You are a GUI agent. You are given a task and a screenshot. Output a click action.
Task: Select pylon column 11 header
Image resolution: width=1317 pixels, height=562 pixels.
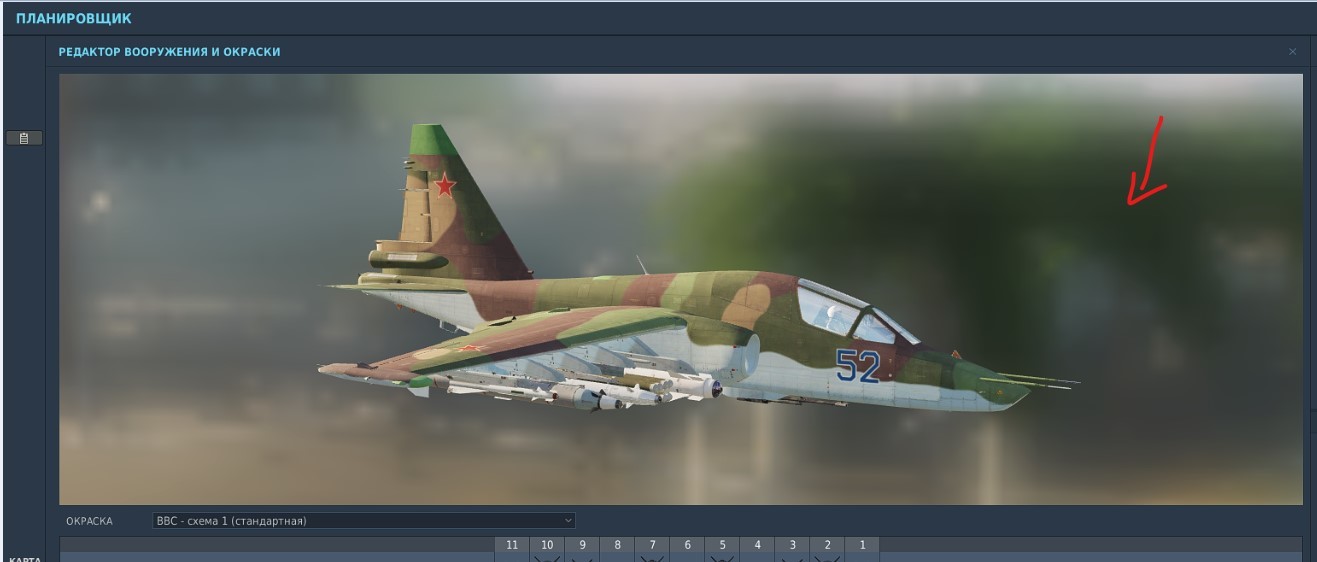[512, 545]
